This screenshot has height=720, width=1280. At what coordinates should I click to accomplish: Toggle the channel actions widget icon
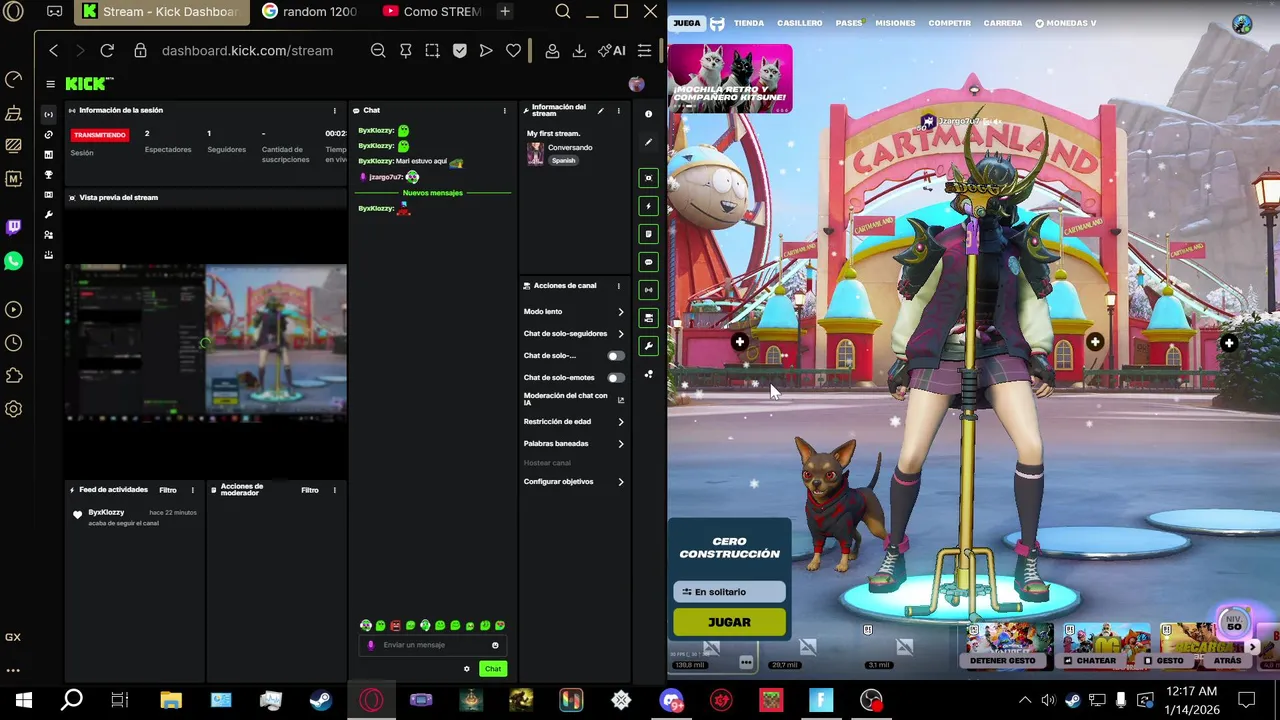coord(648,318)
